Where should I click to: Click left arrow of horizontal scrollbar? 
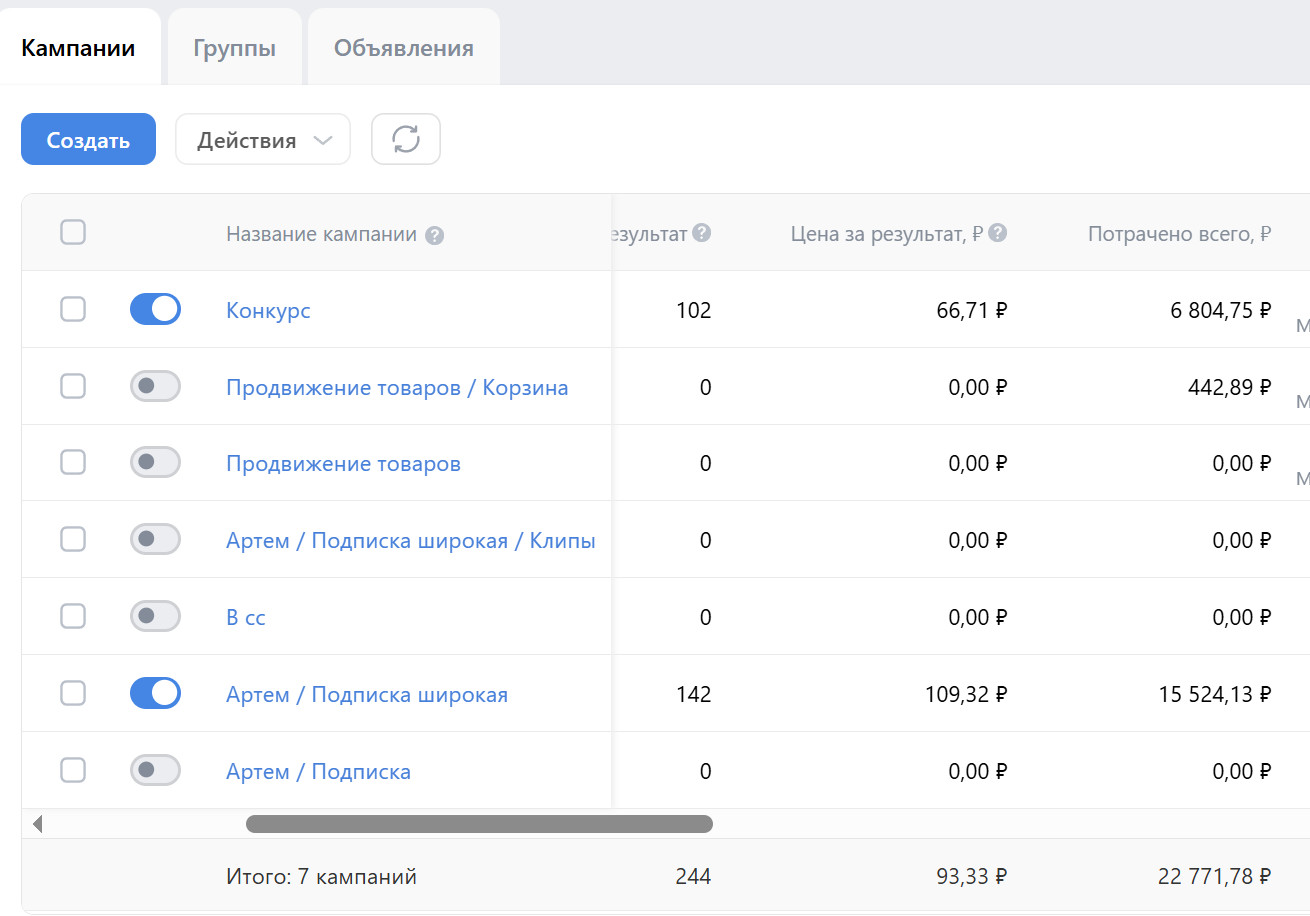coord(38,824)
